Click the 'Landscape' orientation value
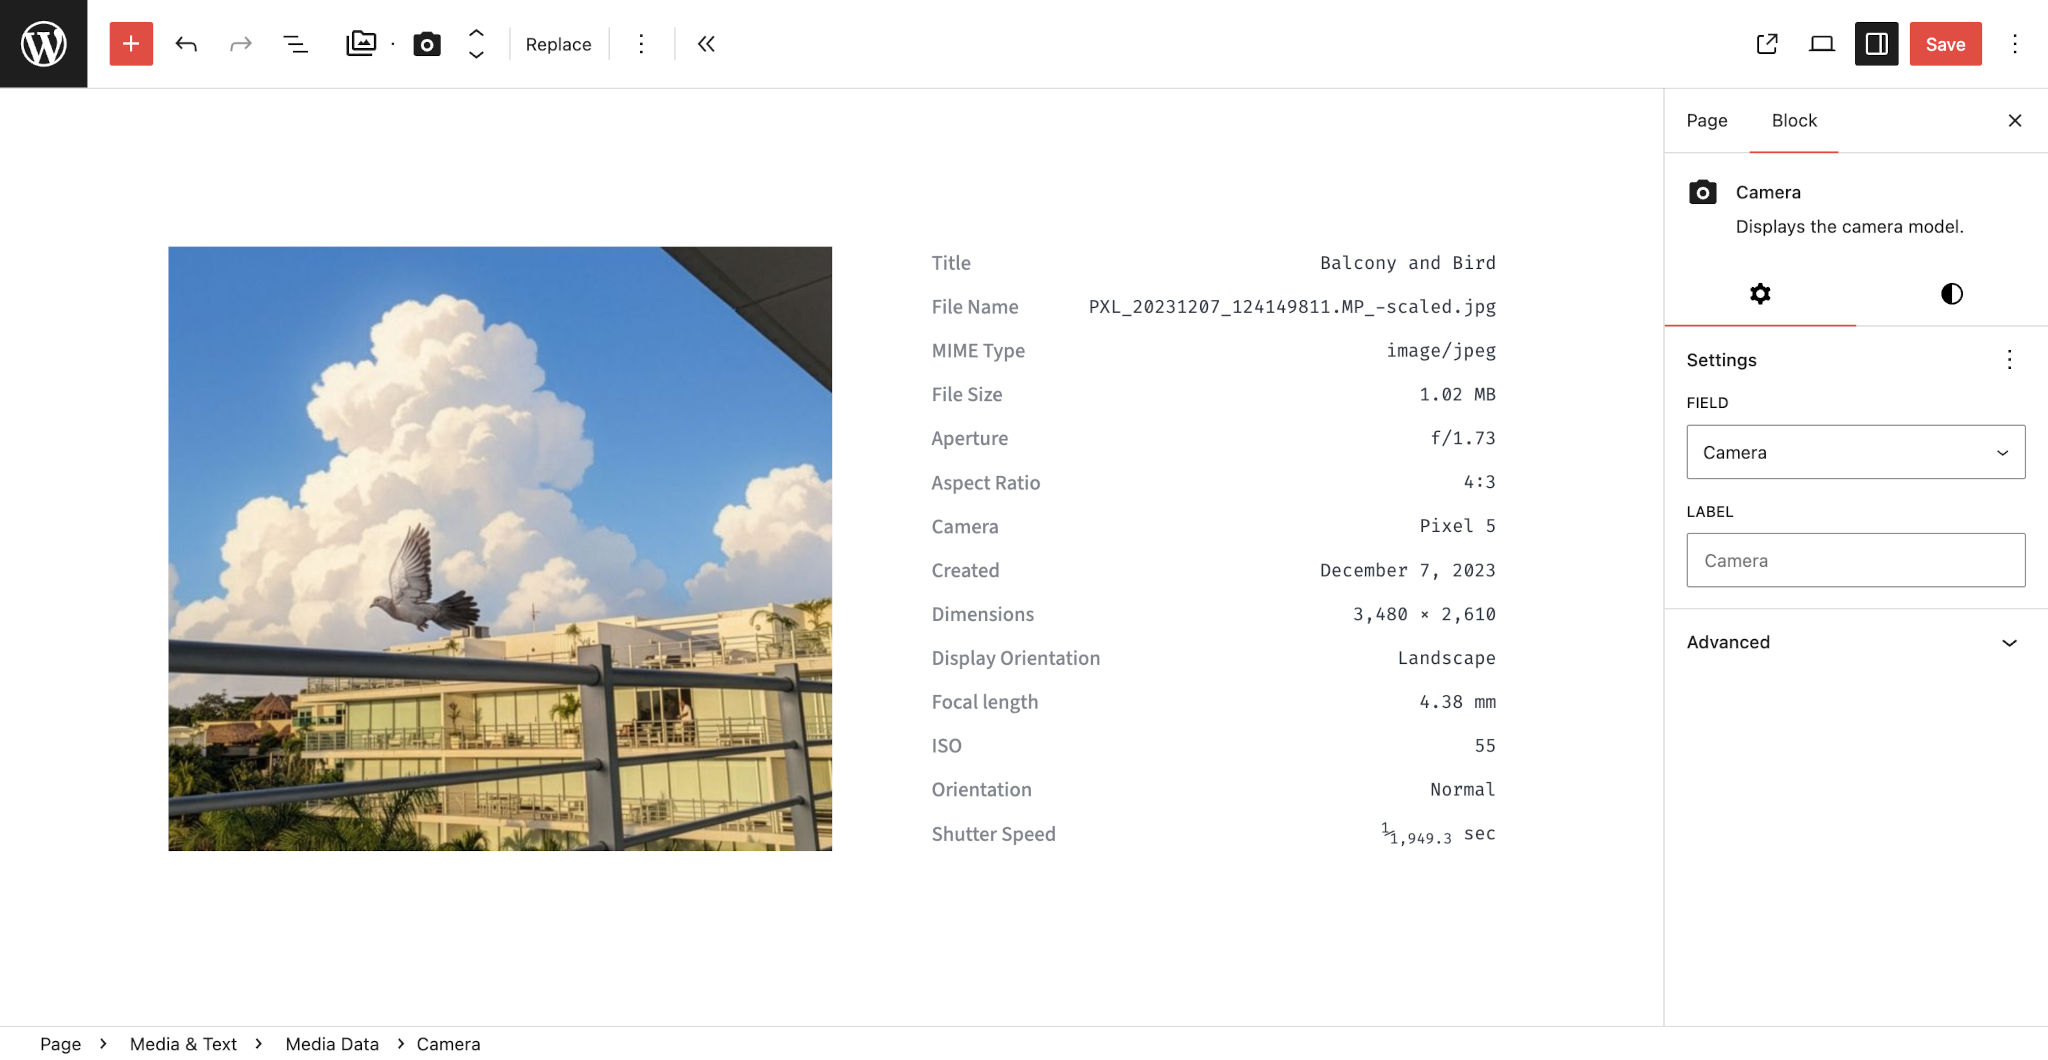Viewport: 2048px width, 1060px height. (1447, 658)
